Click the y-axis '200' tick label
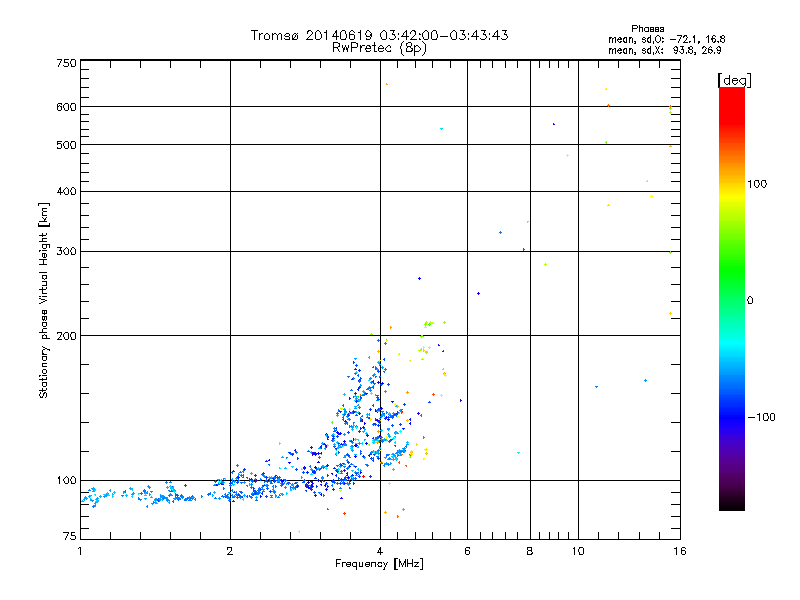This screenshot has width=800, height=600. point(66,336)
